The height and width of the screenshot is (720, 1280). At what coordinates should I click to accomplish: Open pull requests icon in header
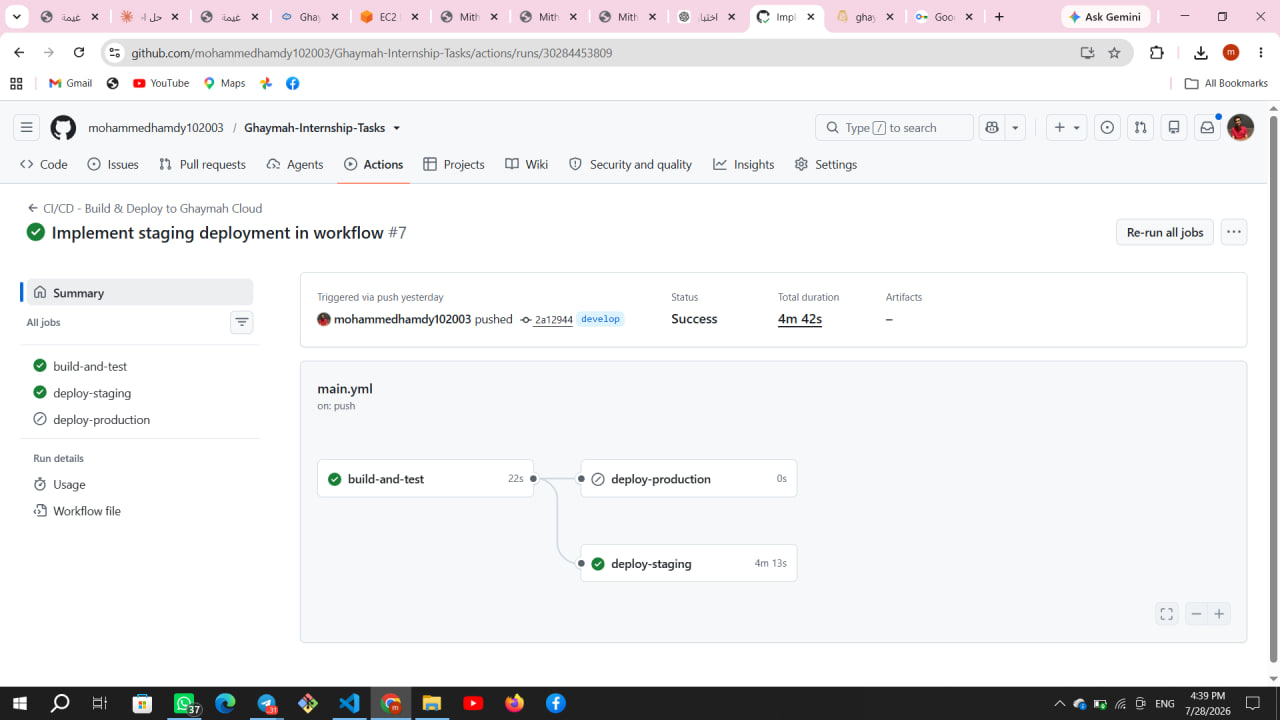point(1140,128)
